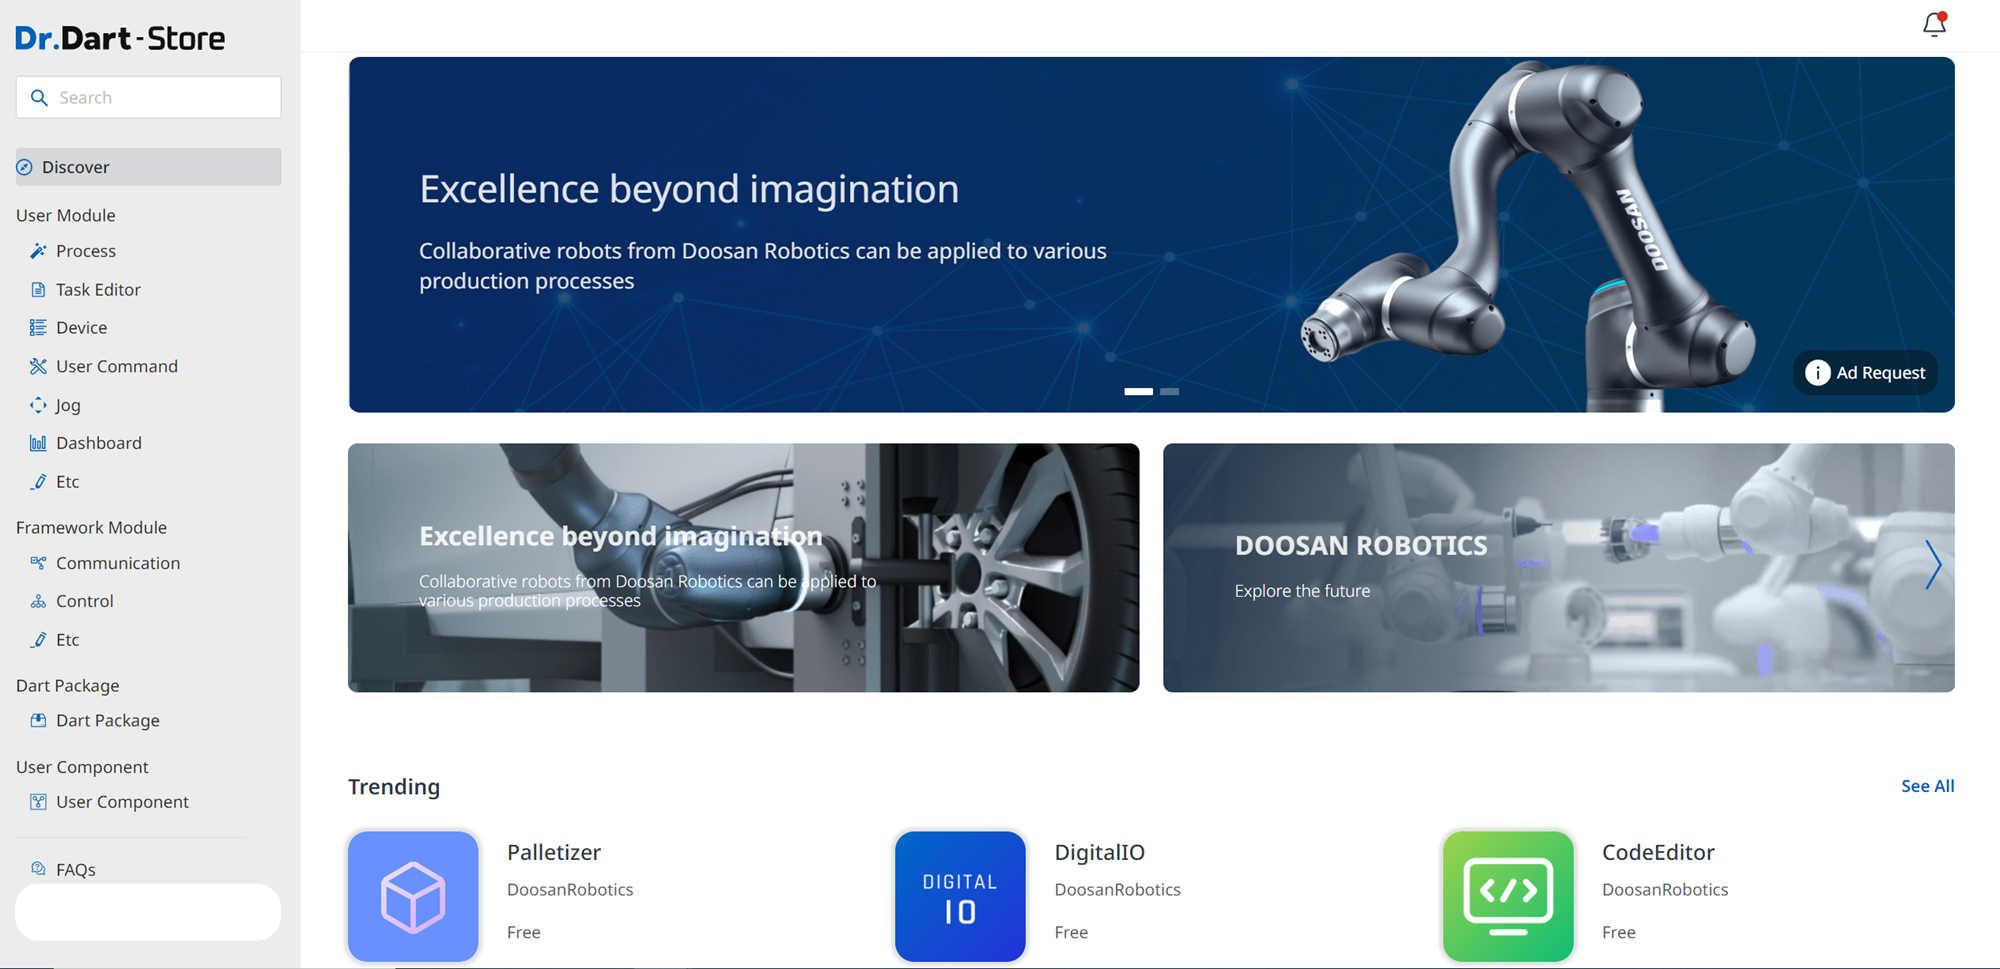The width and height of the screenshot is (2000, 969).
Task: Select the Communication module icon
Action: click(x=38, y=563)
